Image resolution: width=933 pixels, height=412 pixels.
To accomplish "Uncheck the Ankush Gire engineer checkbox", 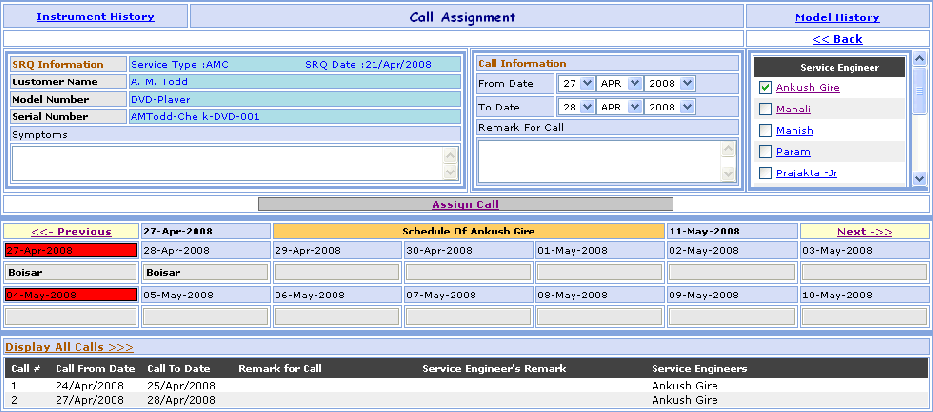I will pyautogui.click(x=765, y=88).
